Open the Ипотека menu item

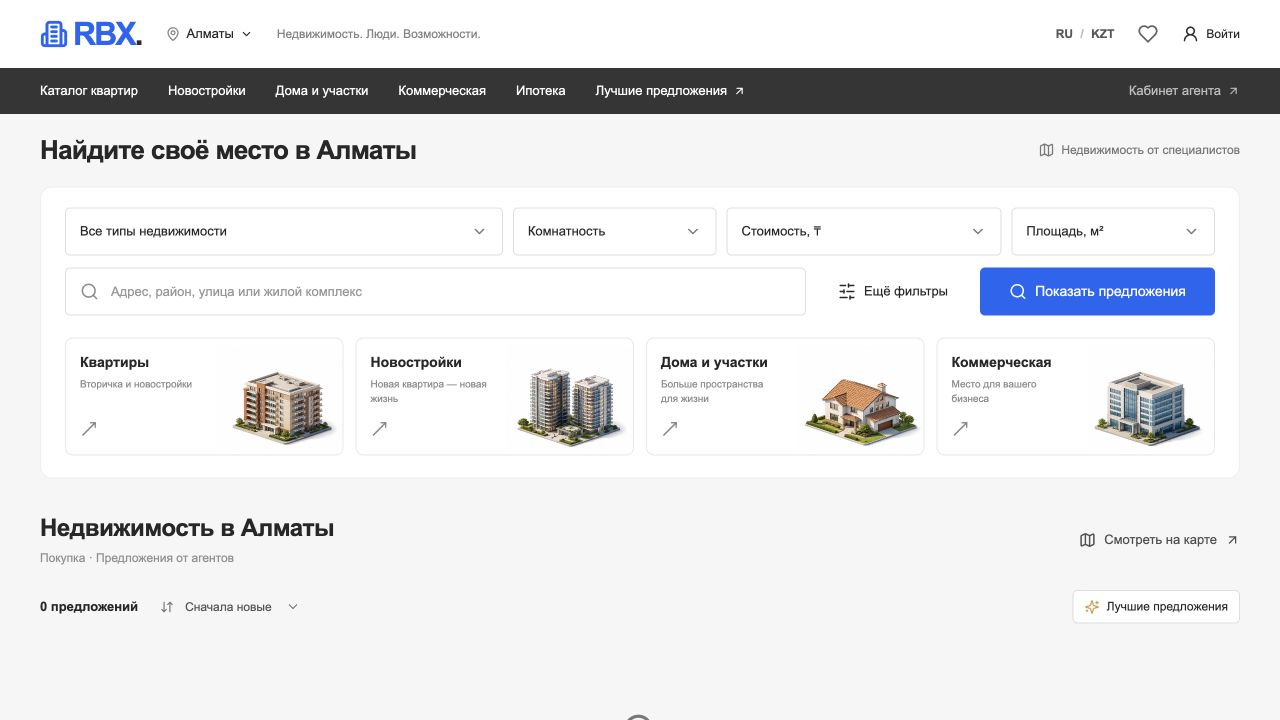(541, 91)
